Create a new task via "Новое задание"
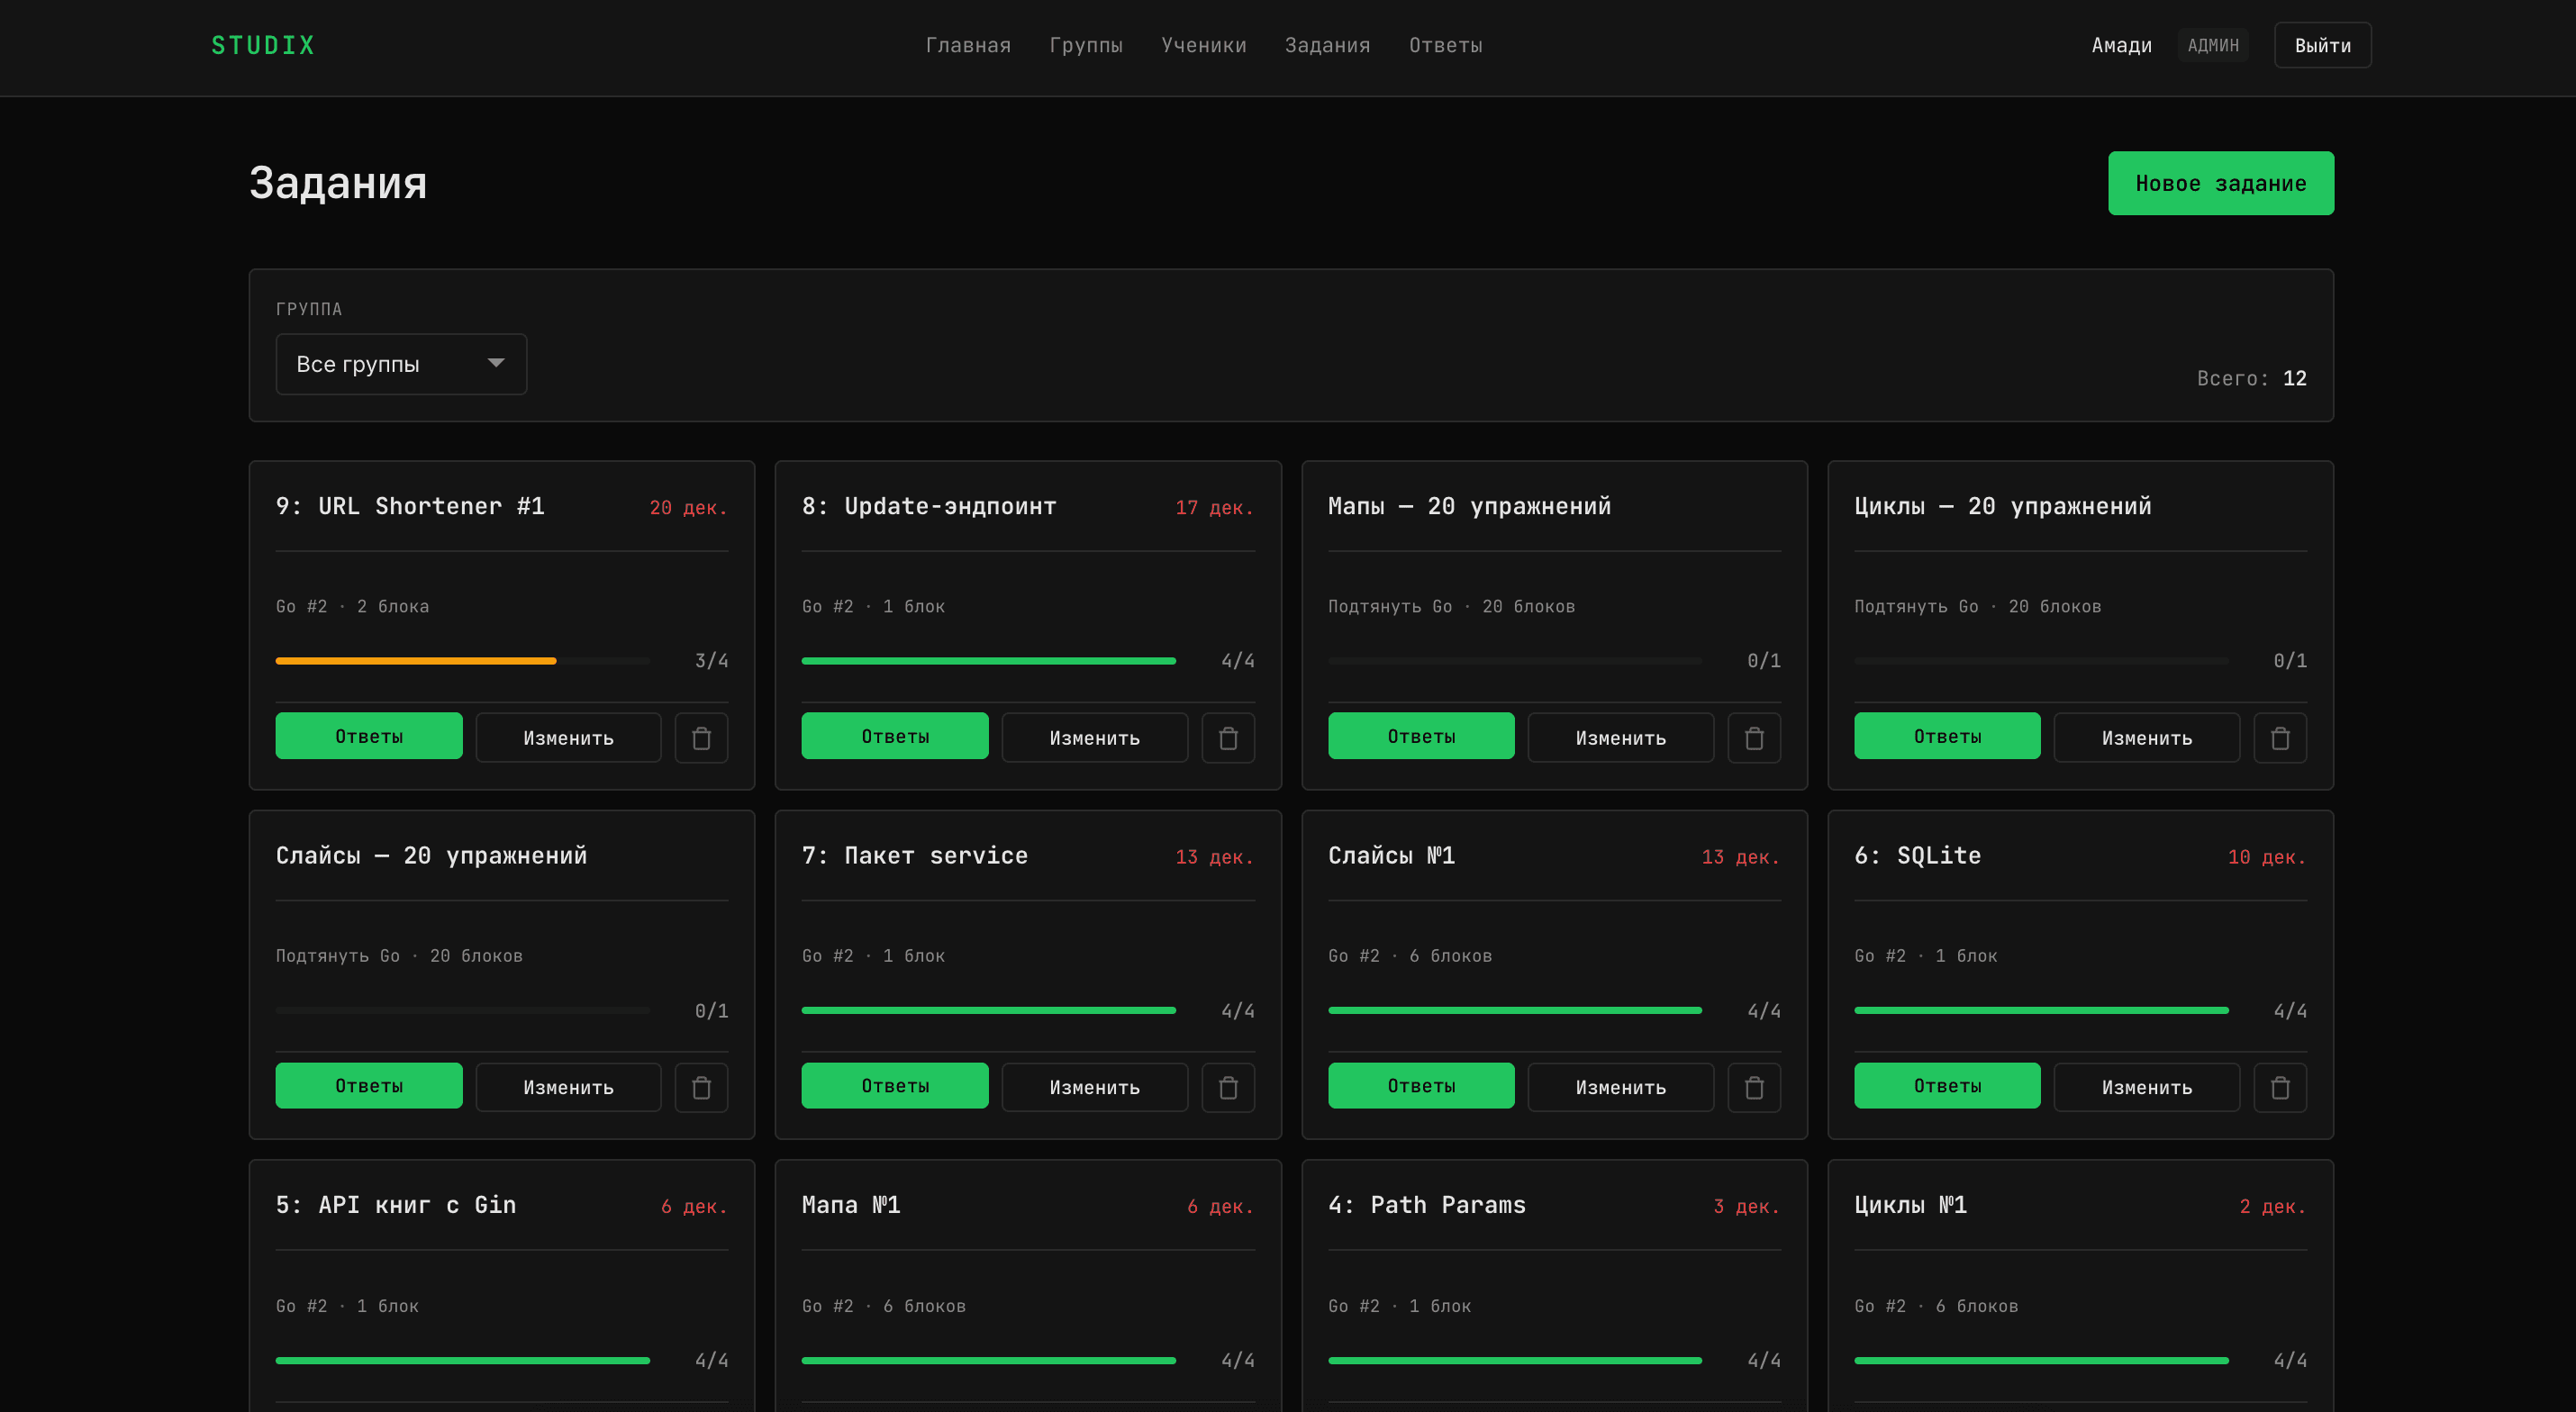2576x1412 pixels. (x=2220, y=183)
